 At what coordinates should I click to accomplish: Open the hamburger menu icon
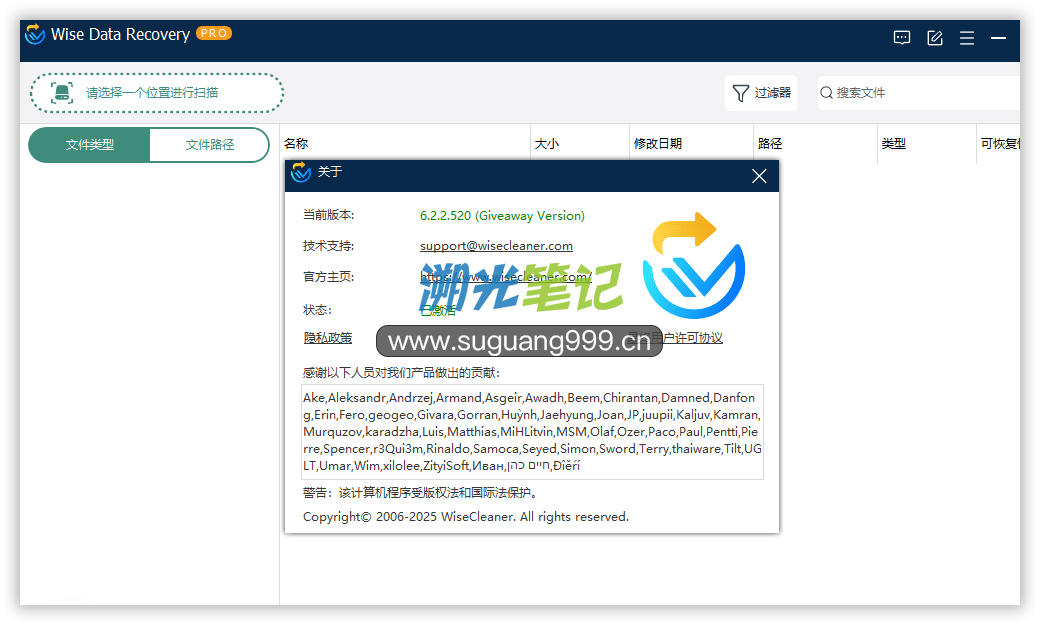click(967, 38)
